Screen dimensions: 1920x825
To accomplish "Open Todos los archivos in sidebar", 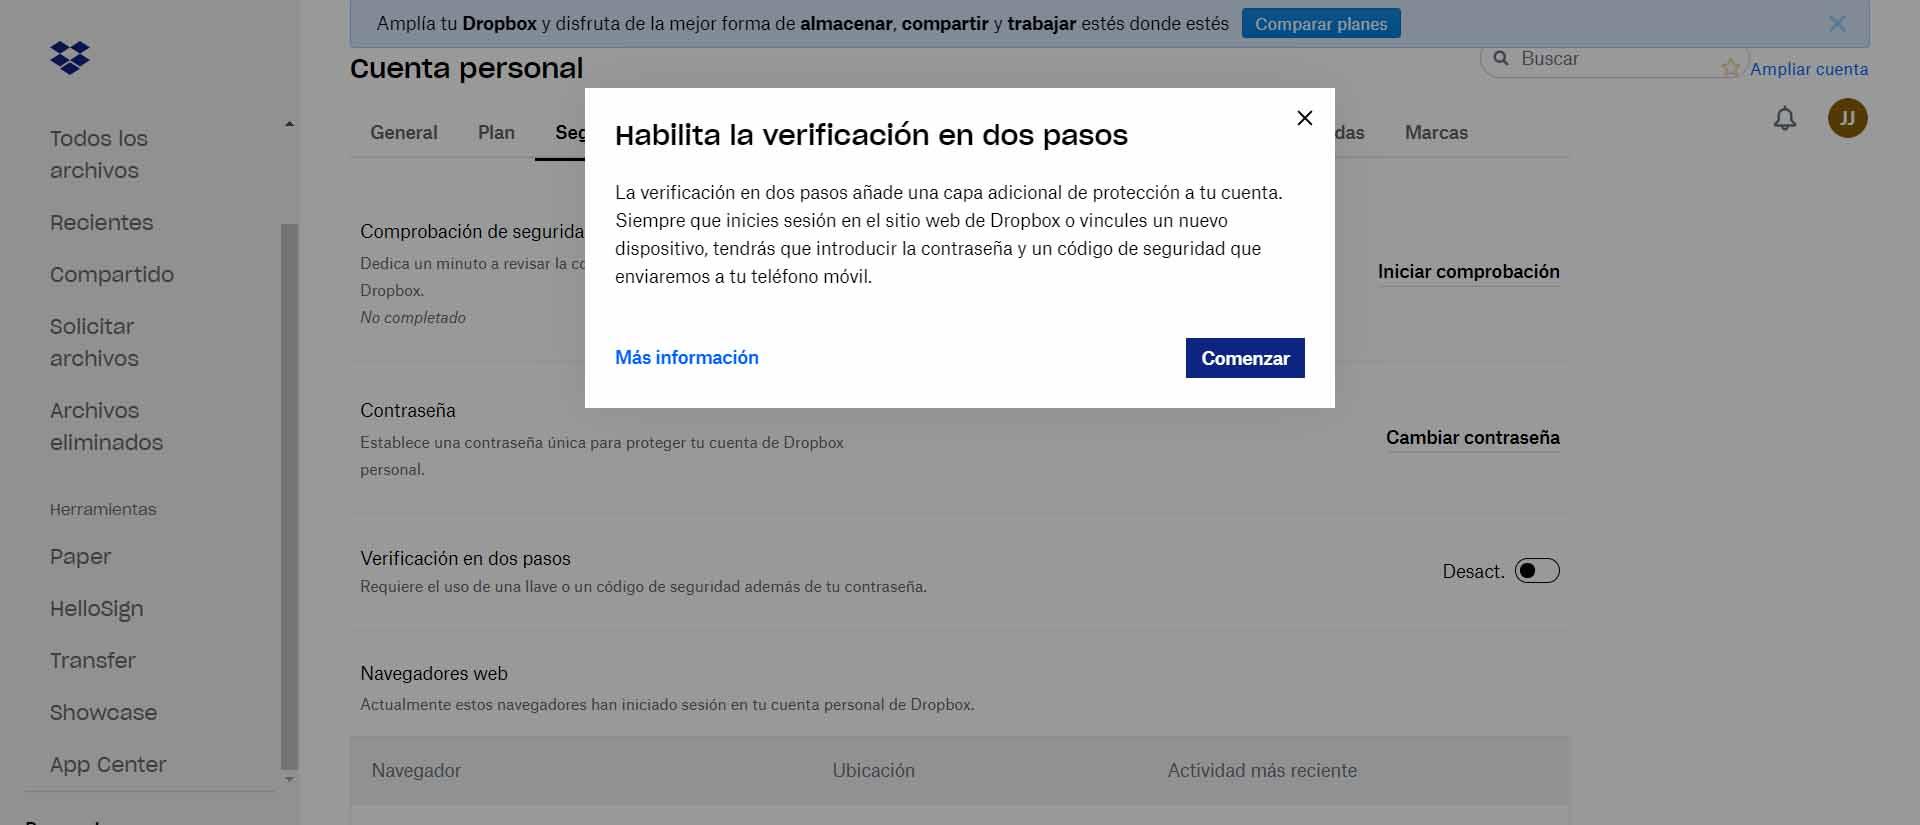I will 99,154.
